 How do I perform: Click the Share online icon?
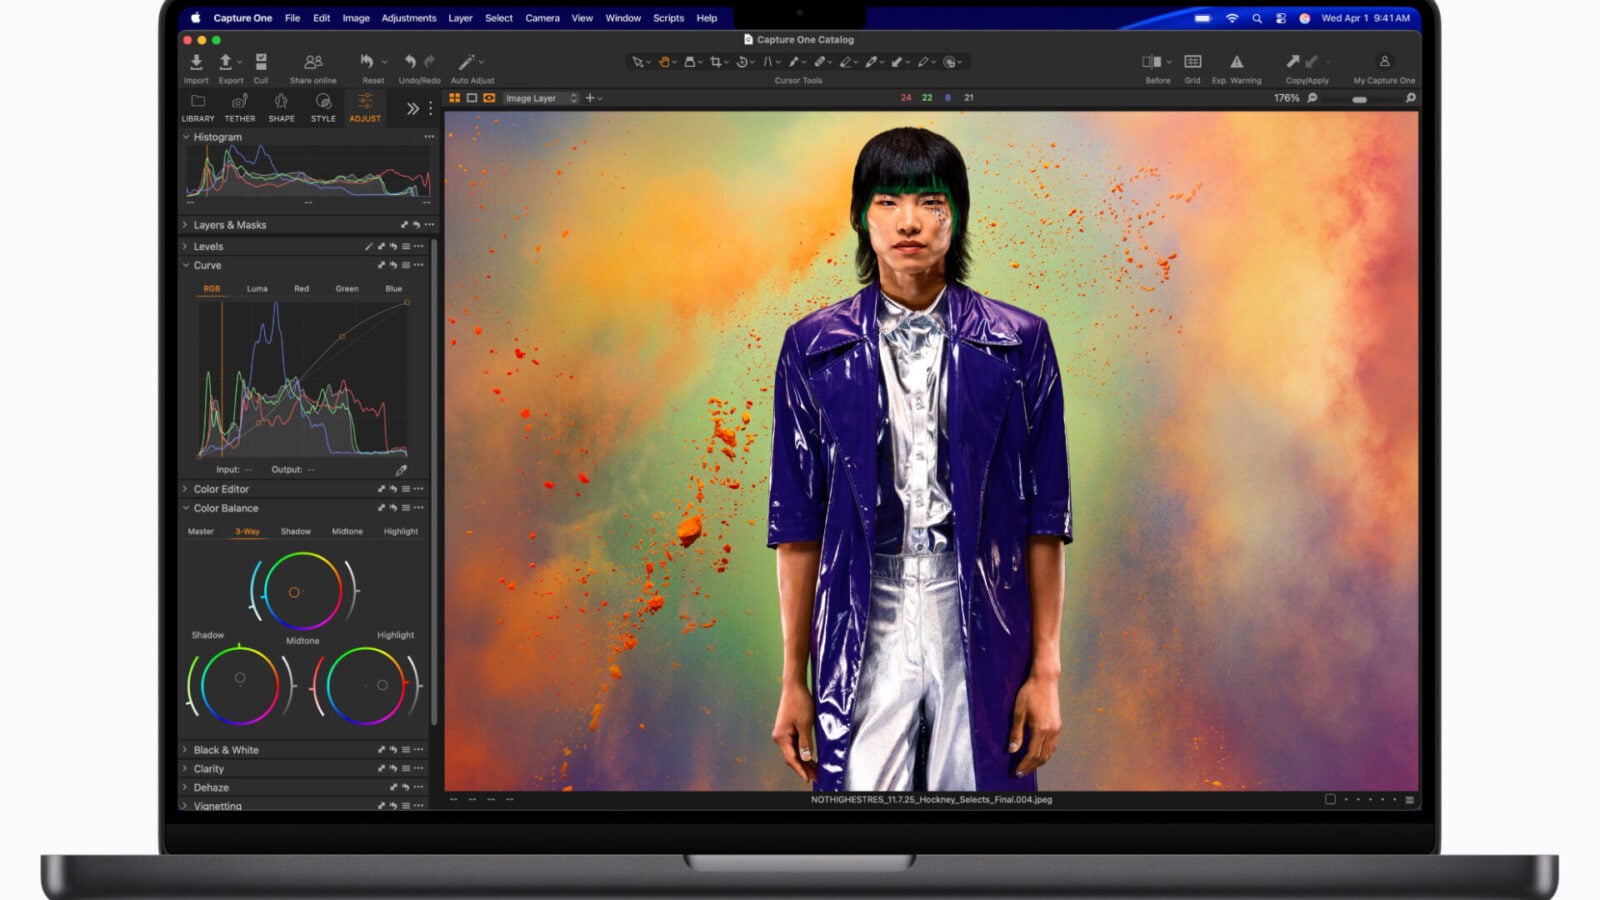(x=313, y=63)
